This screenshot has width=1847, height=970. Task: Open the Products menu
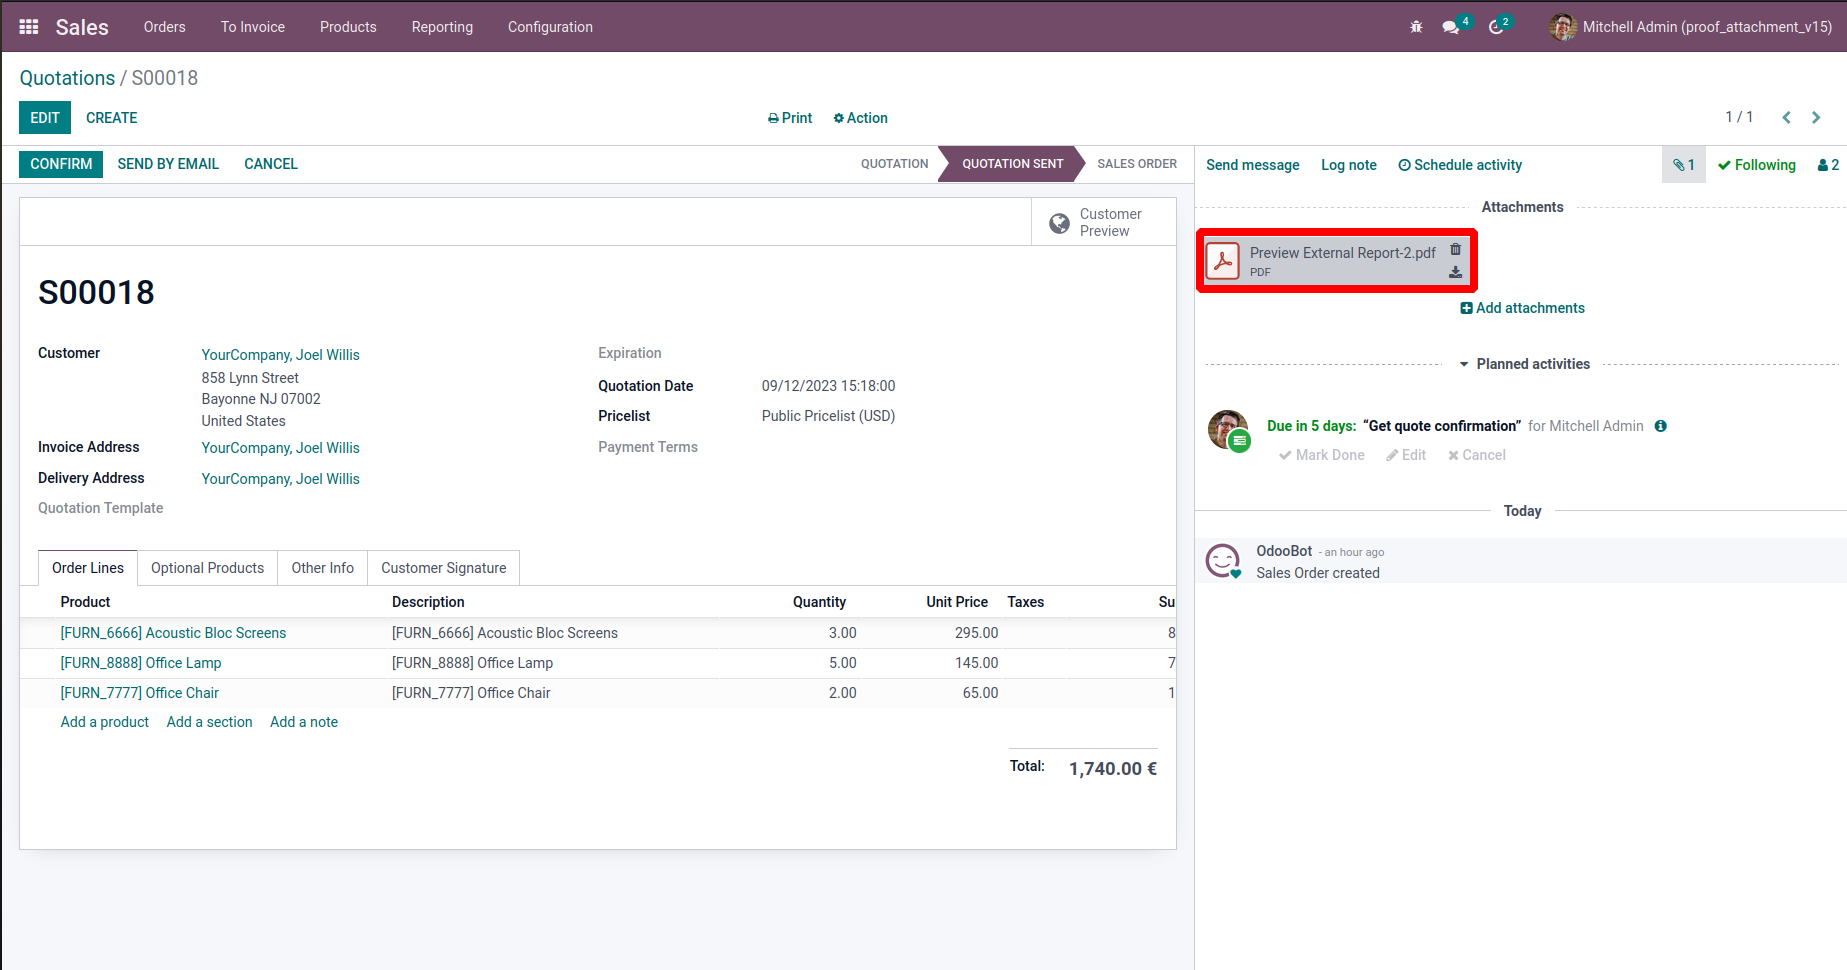tap(348, 27)
